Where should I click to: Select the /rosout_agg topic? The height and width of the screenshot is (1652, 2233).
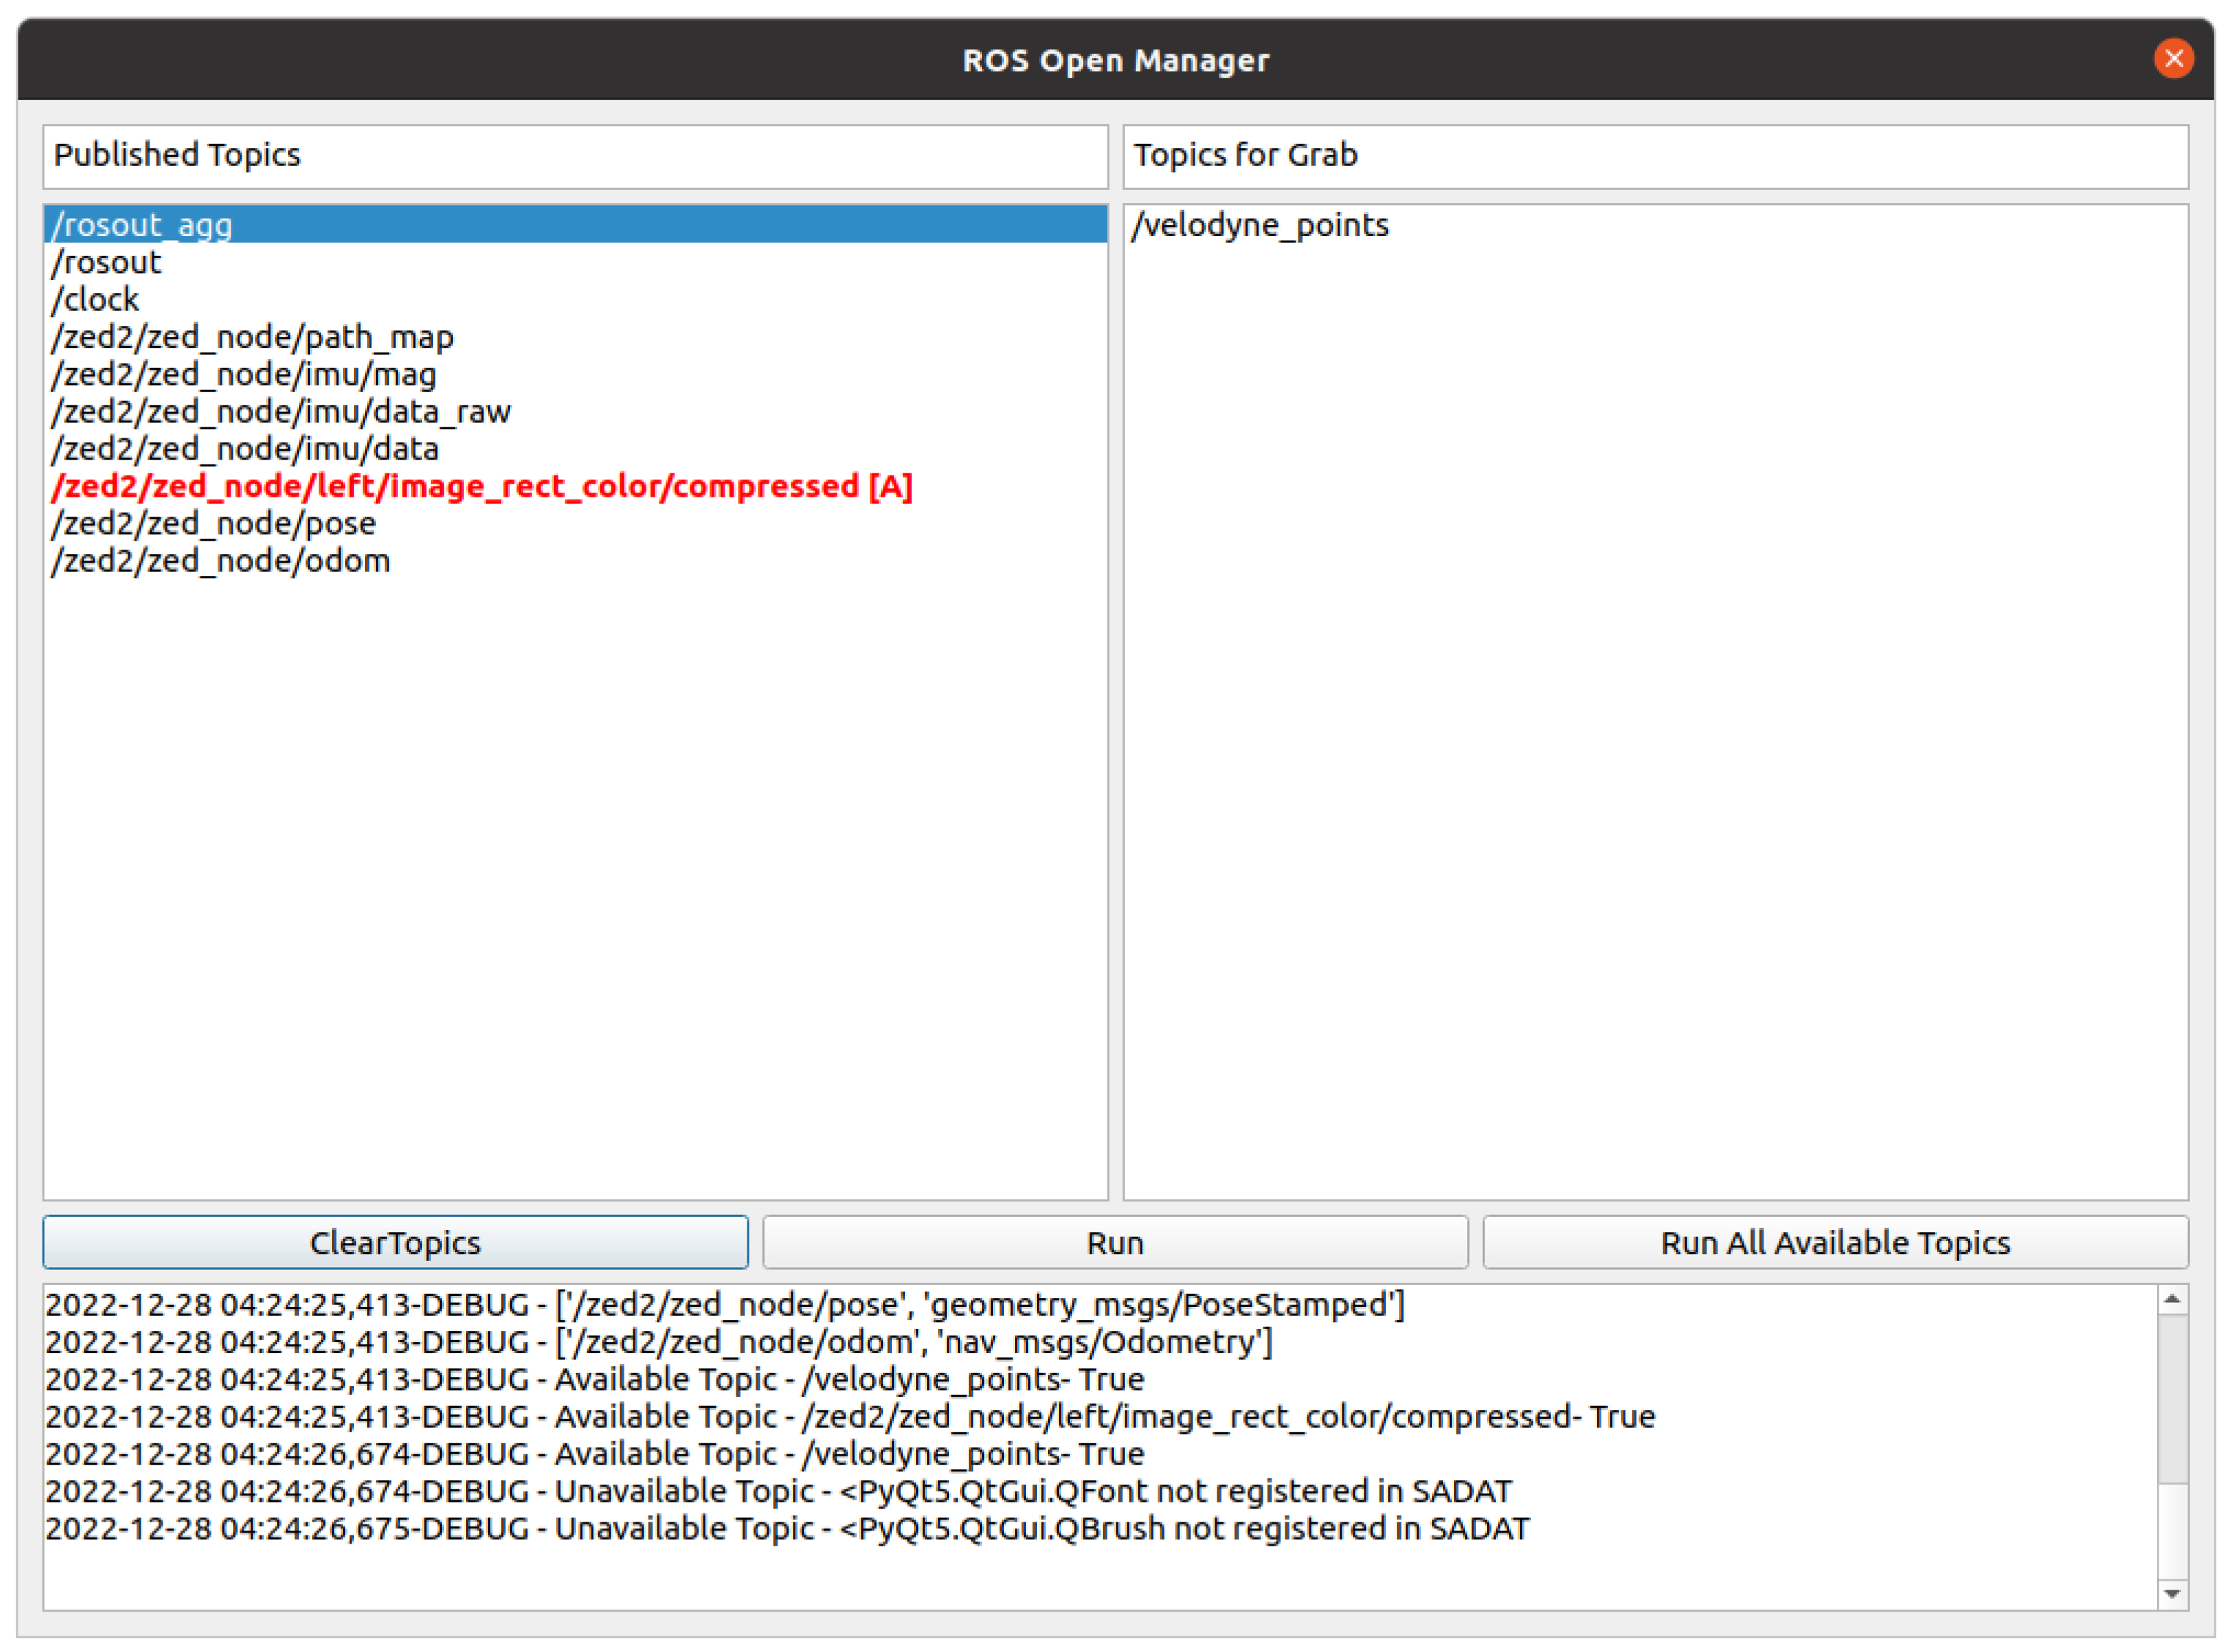tap(142, 225)
